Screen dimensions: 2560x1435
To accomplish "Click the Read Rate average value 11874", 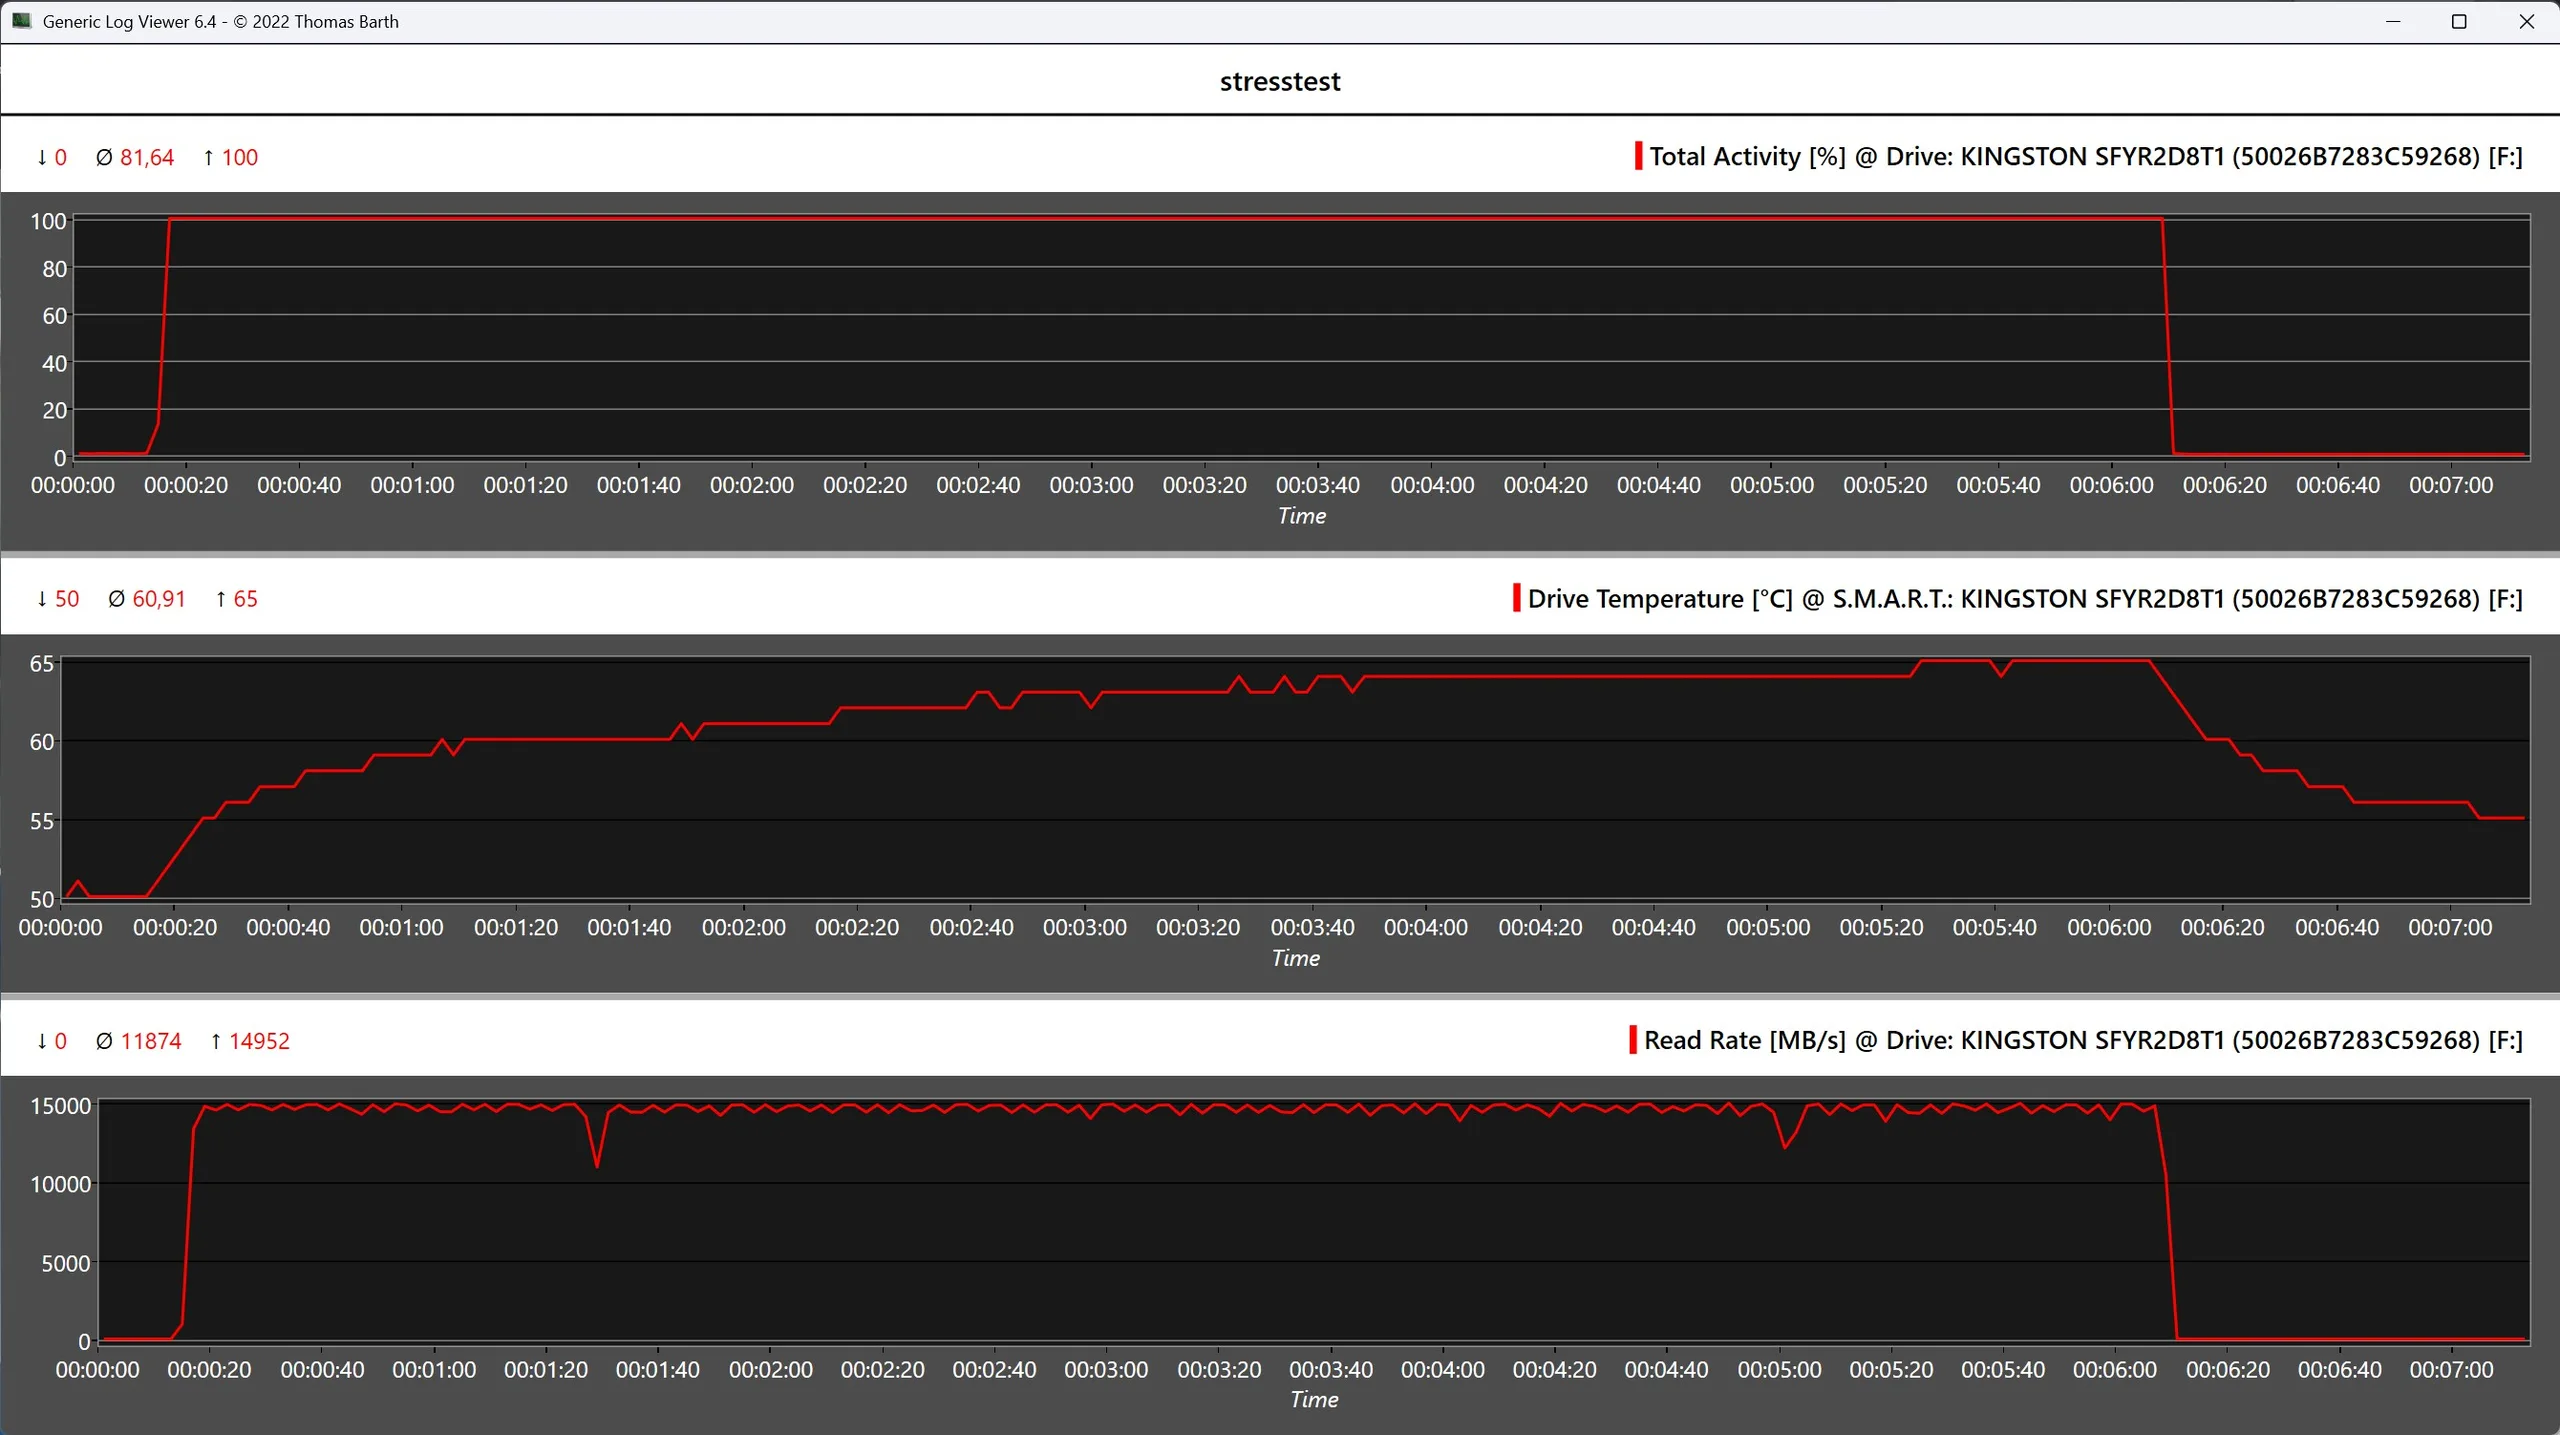I will (150, 1041).
